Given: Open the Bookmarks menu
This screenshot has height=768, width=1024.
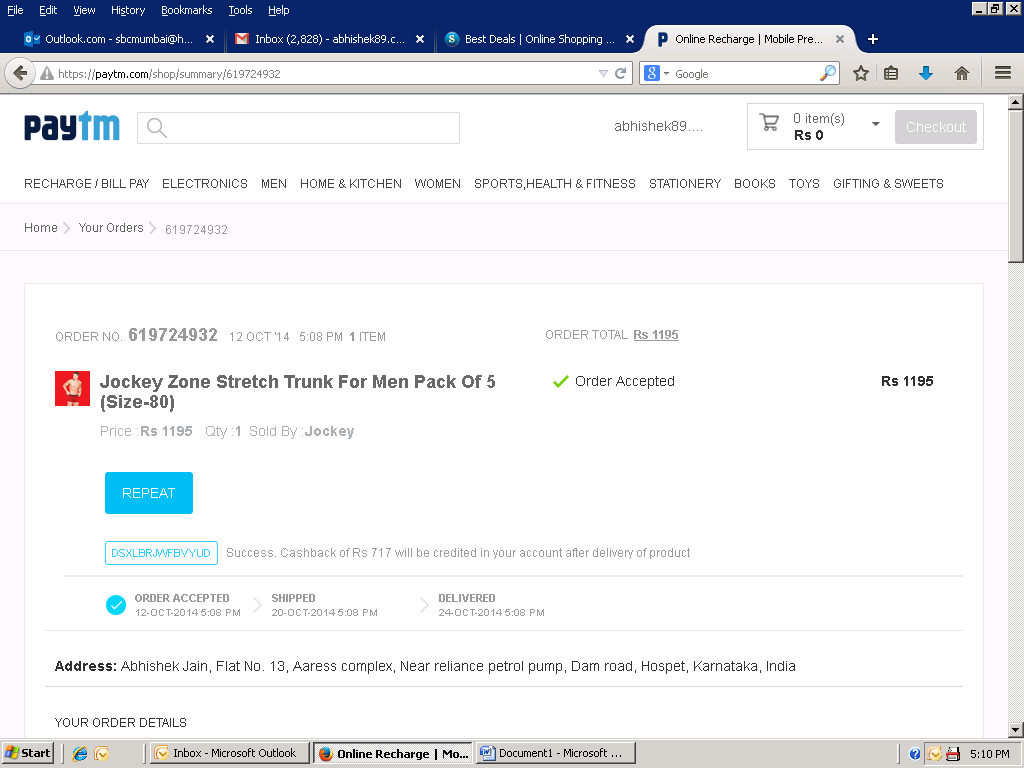Looking at the screenshot, I should pos(187,10).
